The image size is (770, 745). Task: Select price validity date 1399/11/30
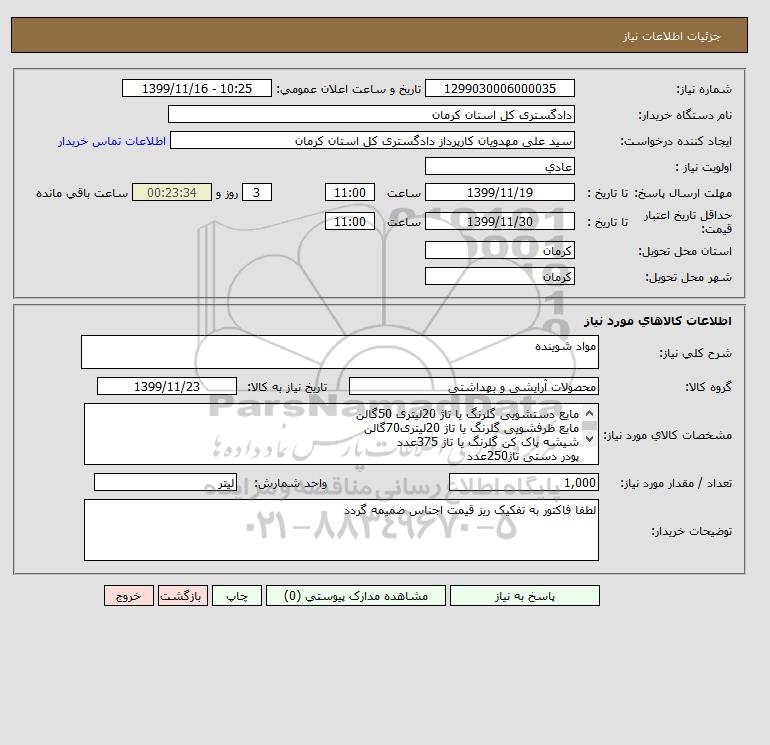pos(499,221)
